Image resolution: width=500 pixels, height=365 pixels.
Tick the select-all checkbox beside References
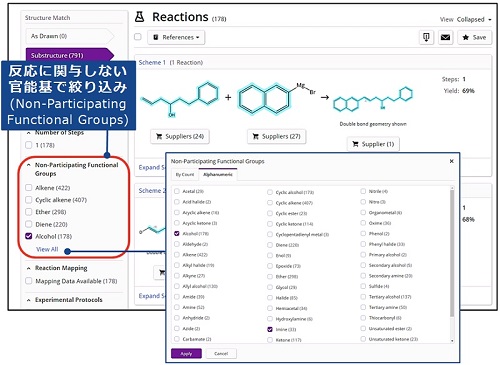[138, 37]
